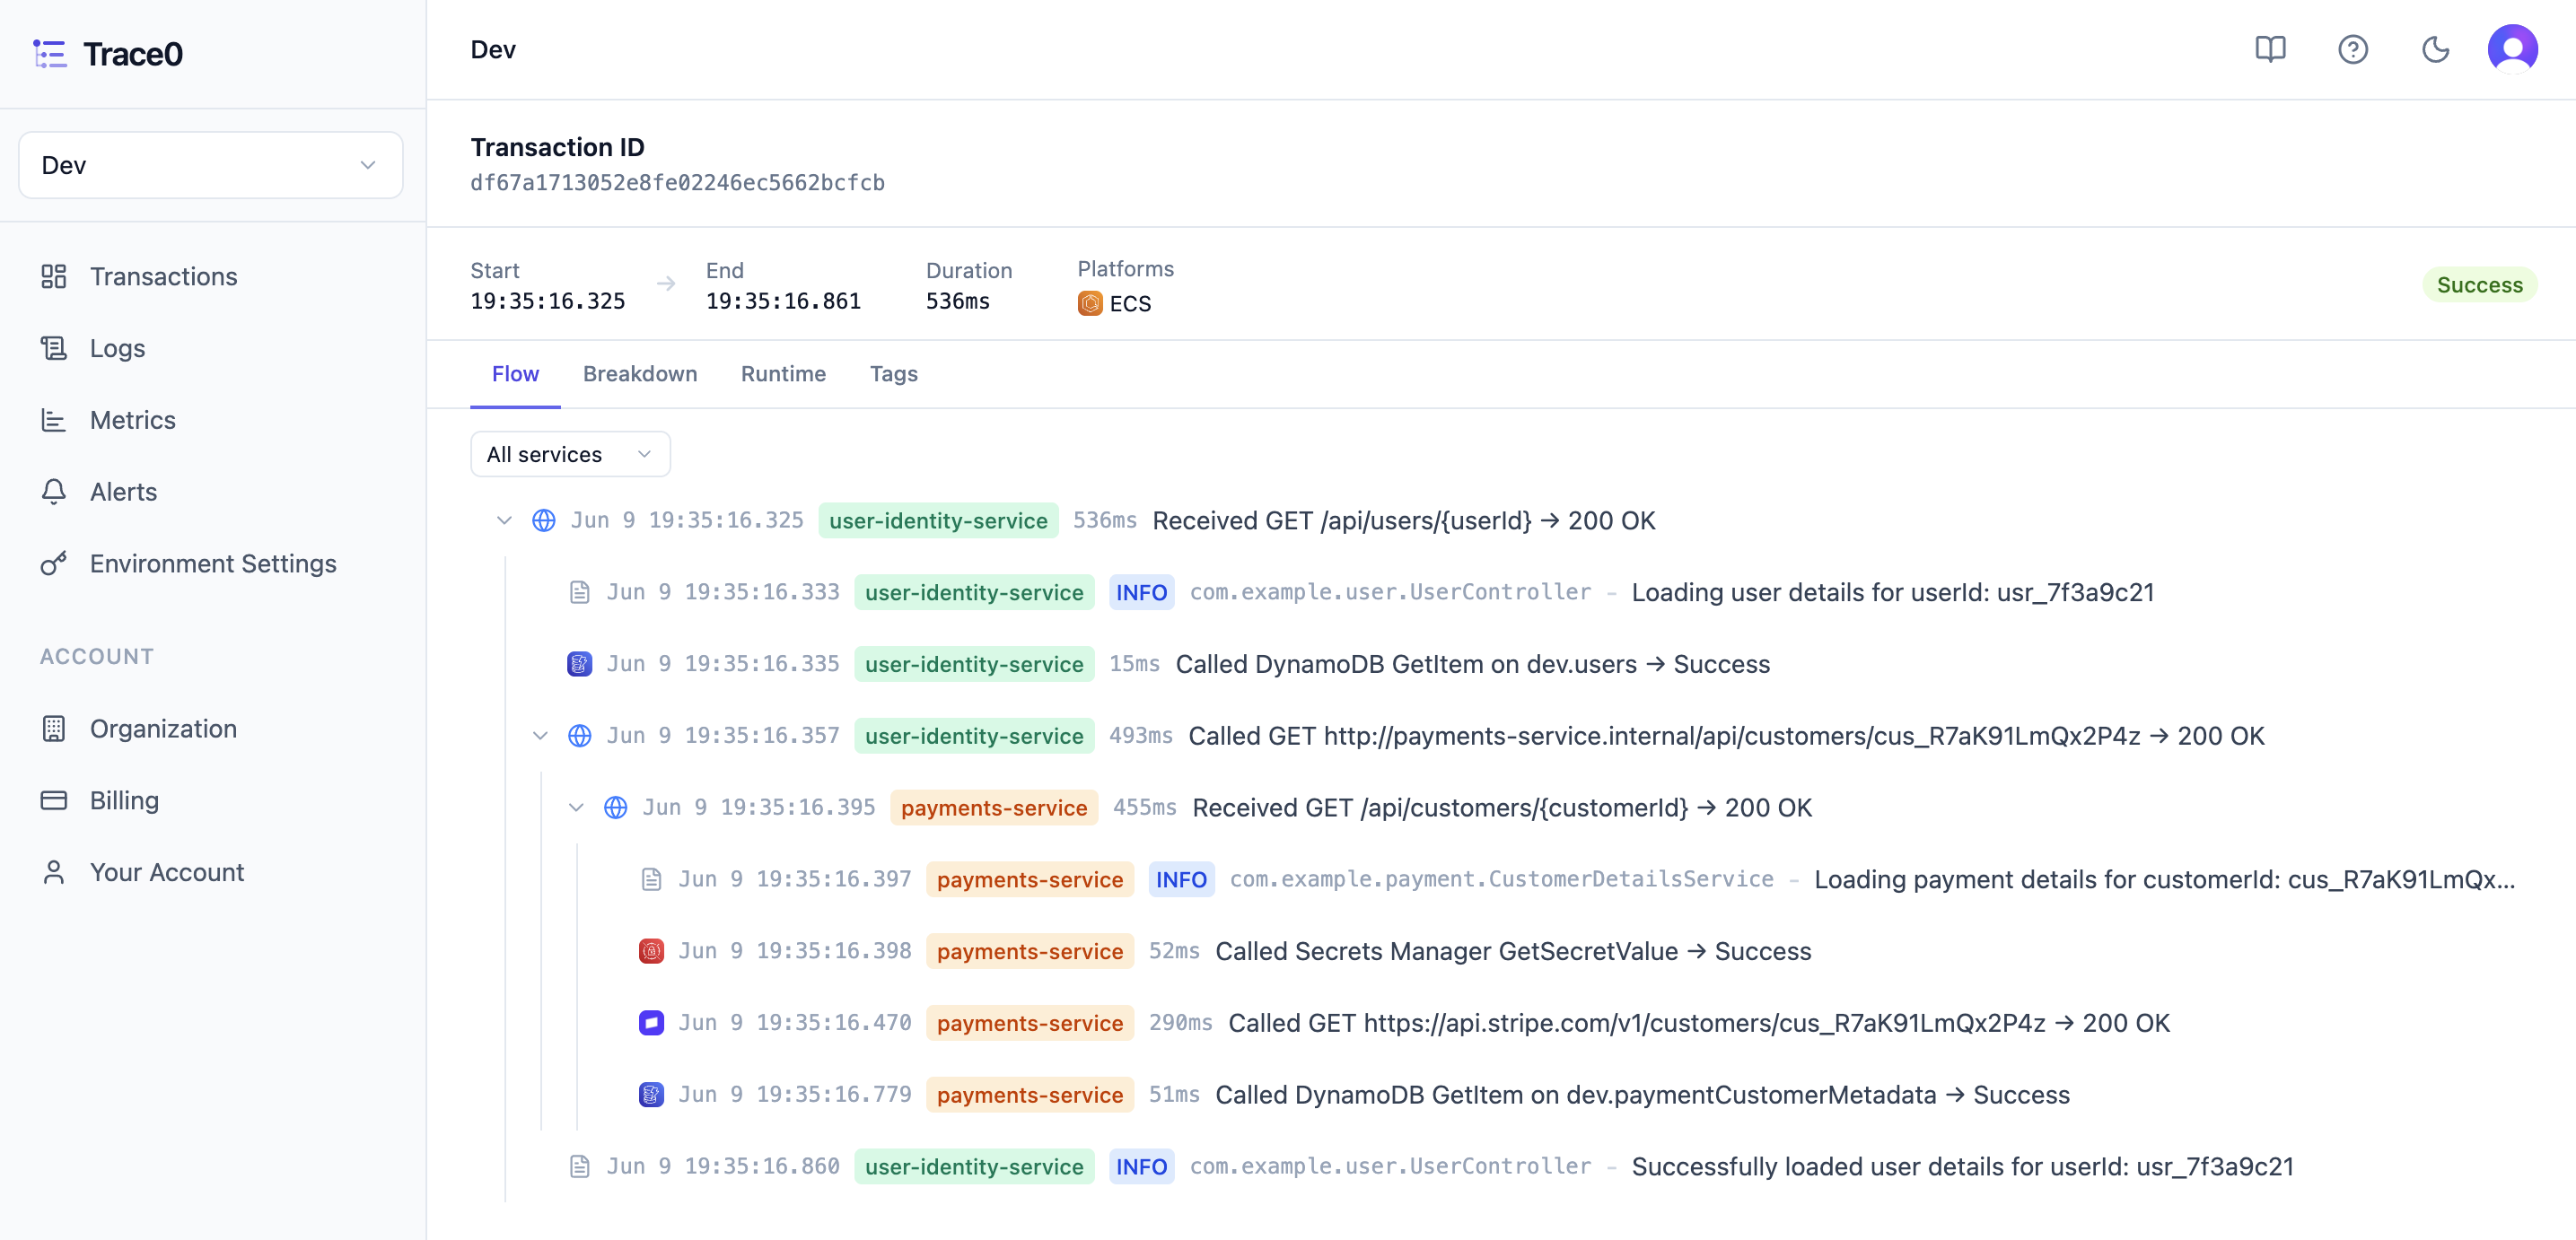Click payments-service tag on 455ms row
This screenshot has height=1240, width=2576.
click(x=994, y=808)
